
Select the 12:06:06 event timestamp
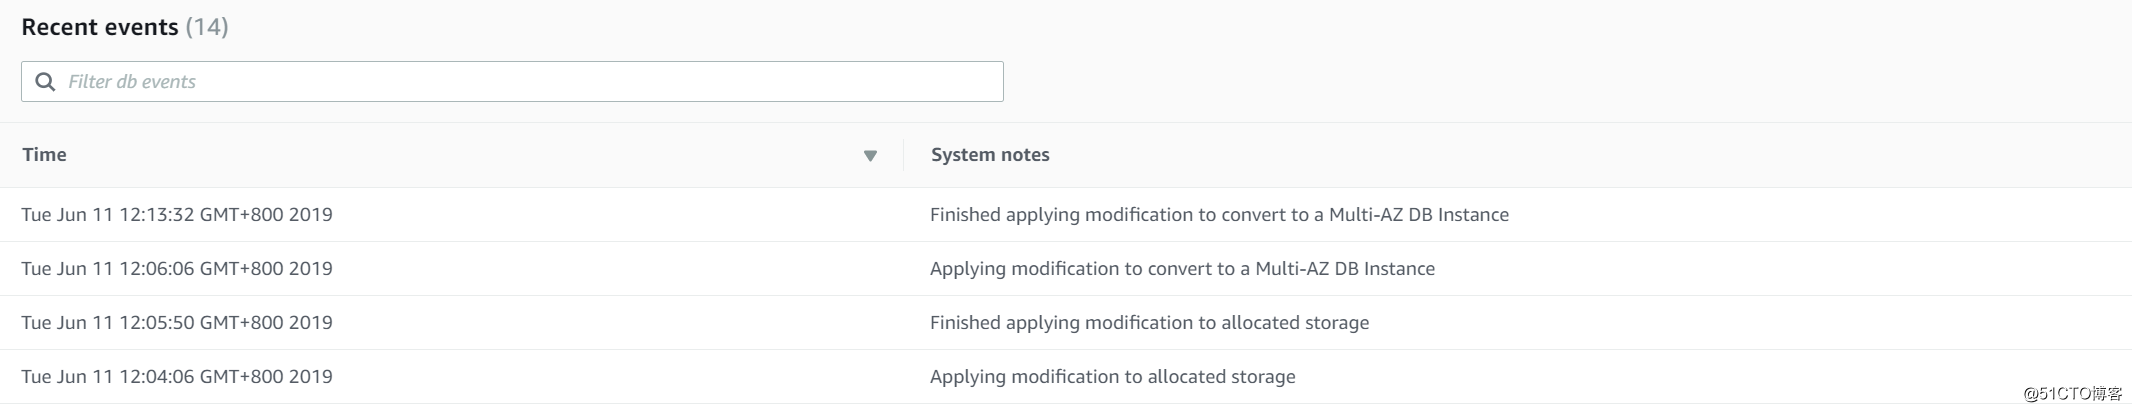tap(177, 269)
